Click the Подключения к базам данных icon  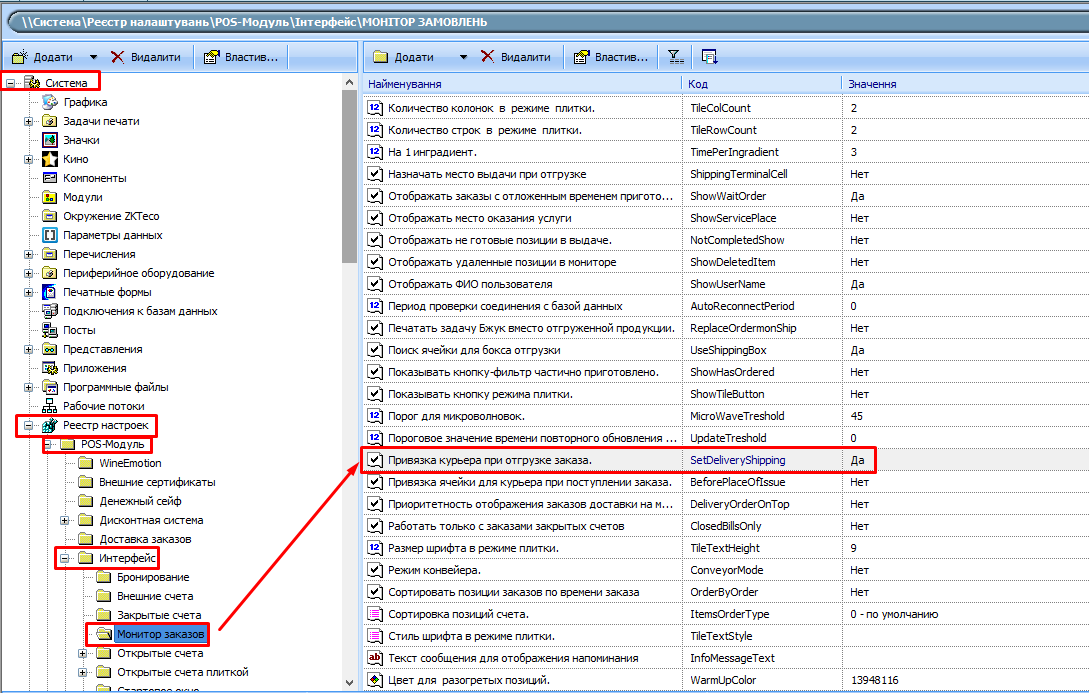point(49,311)
